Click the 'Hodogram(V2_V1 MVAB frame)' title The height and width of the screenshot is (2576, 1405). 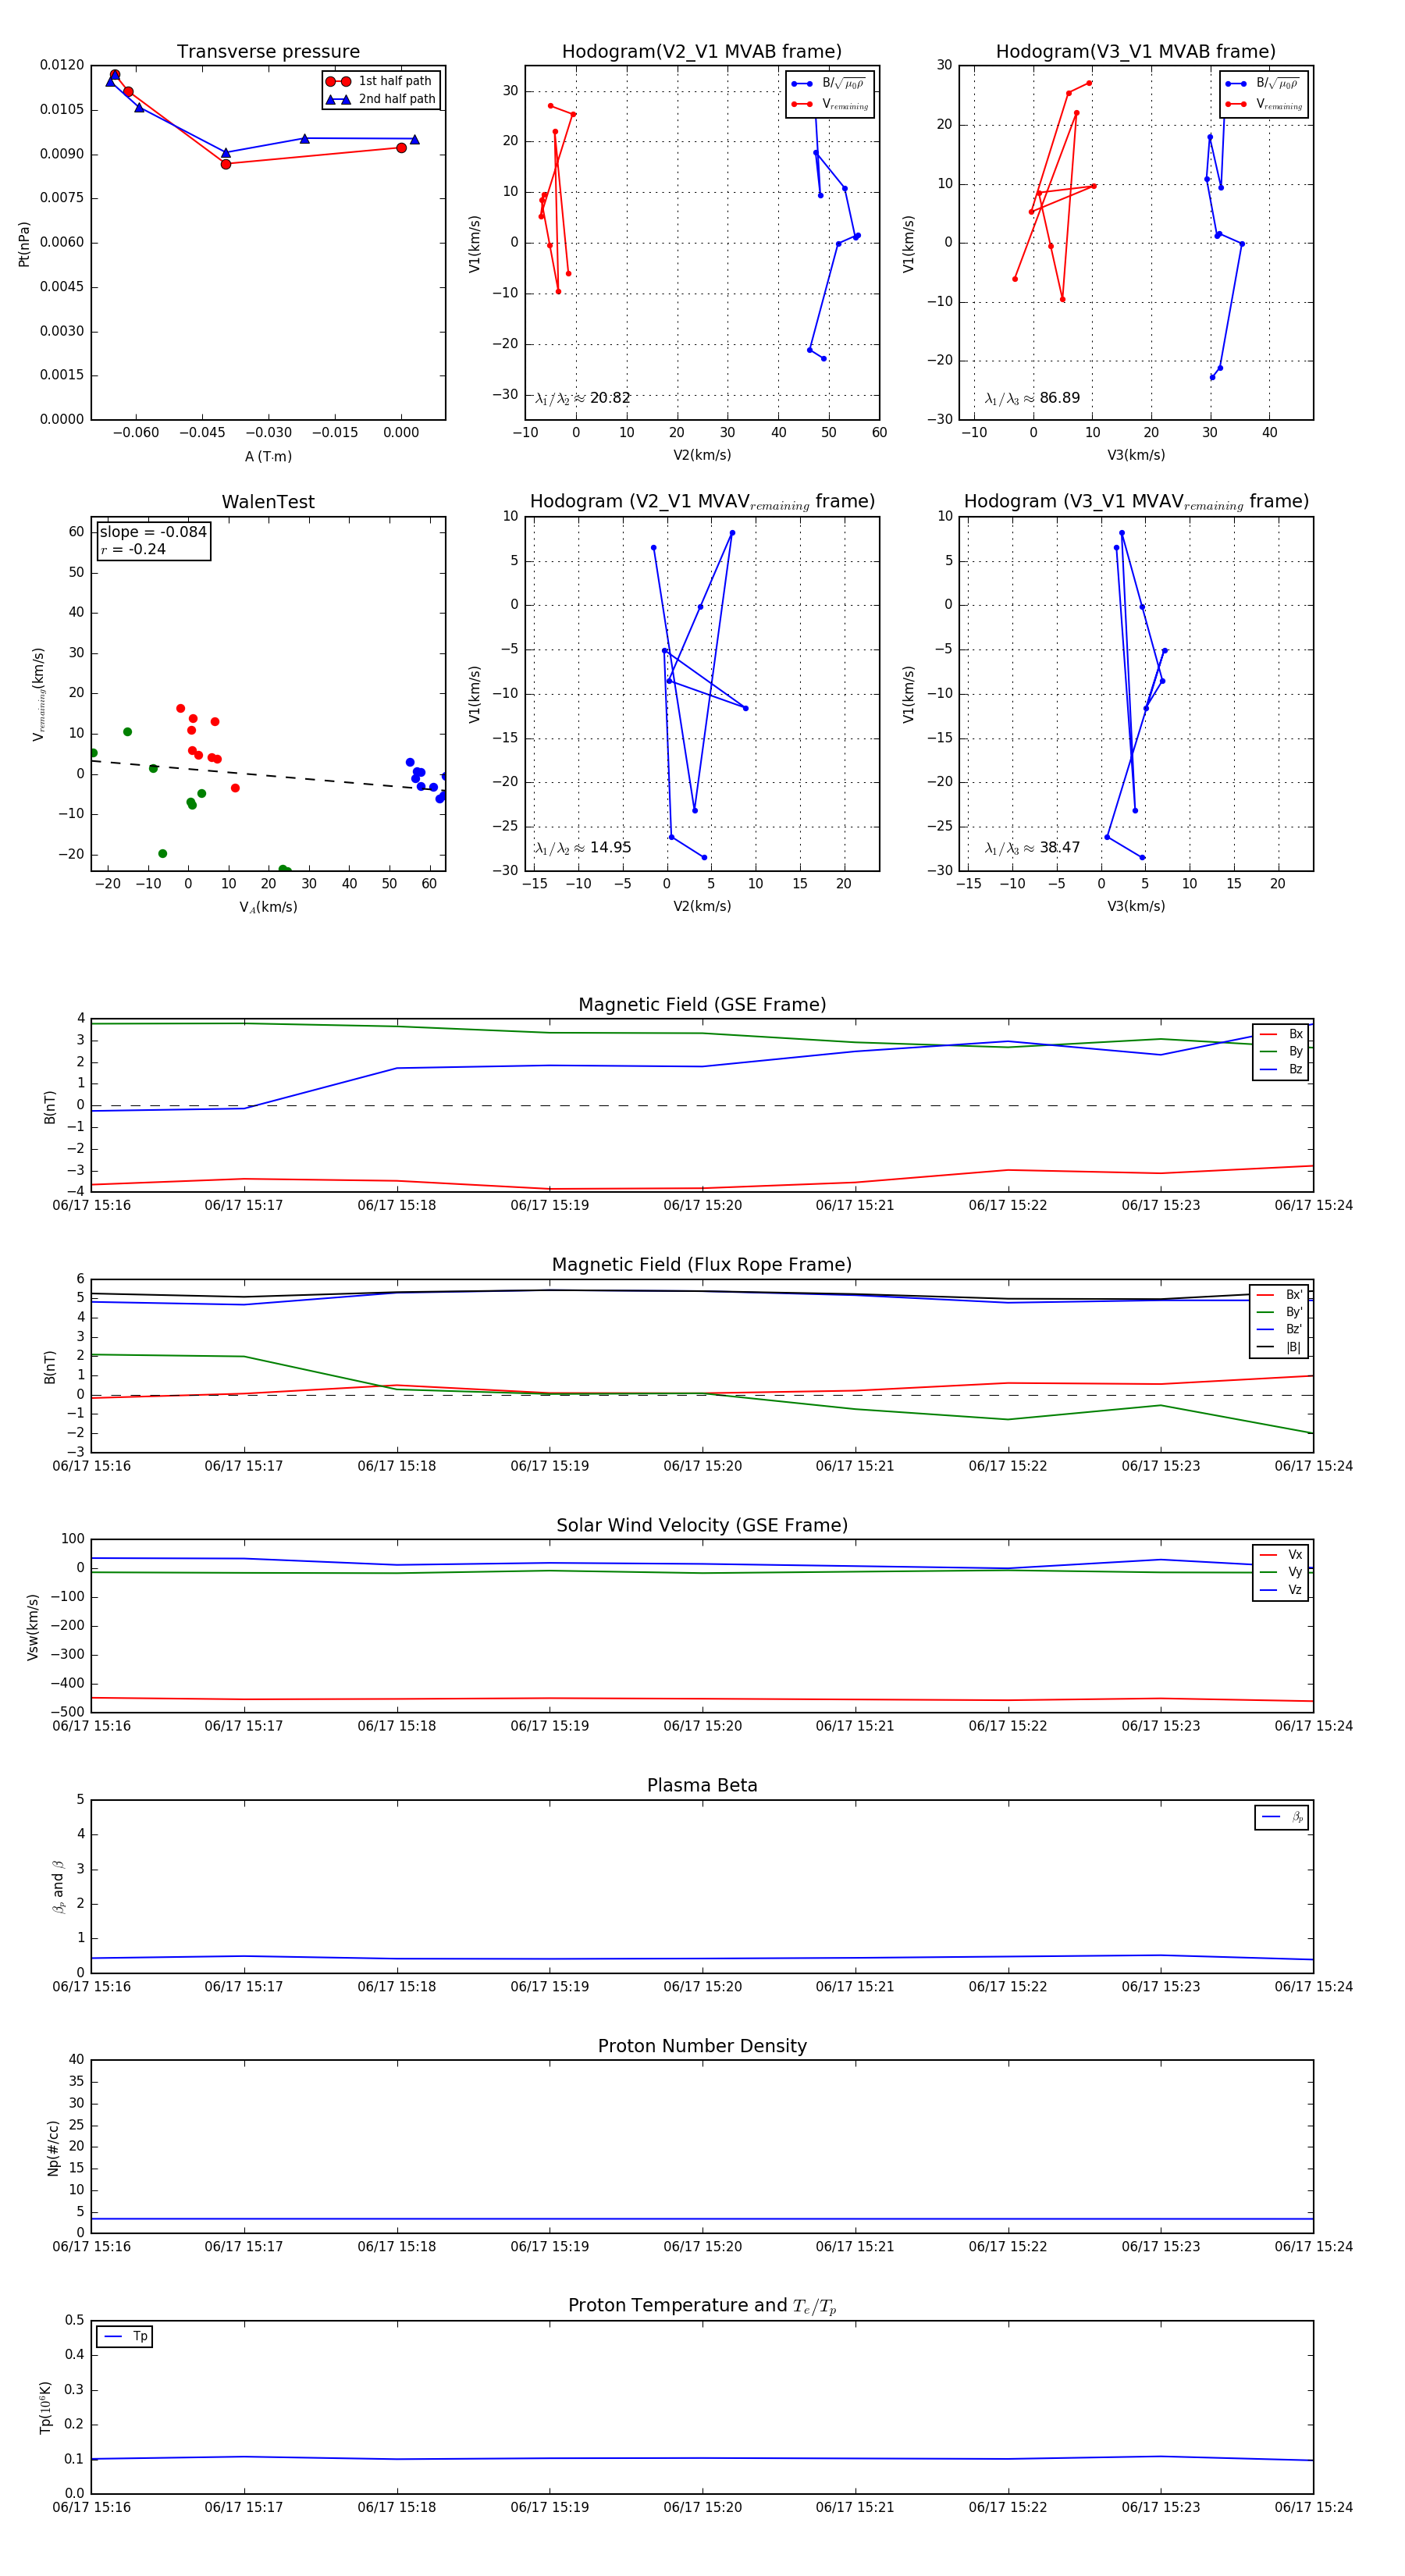[701, 52]
